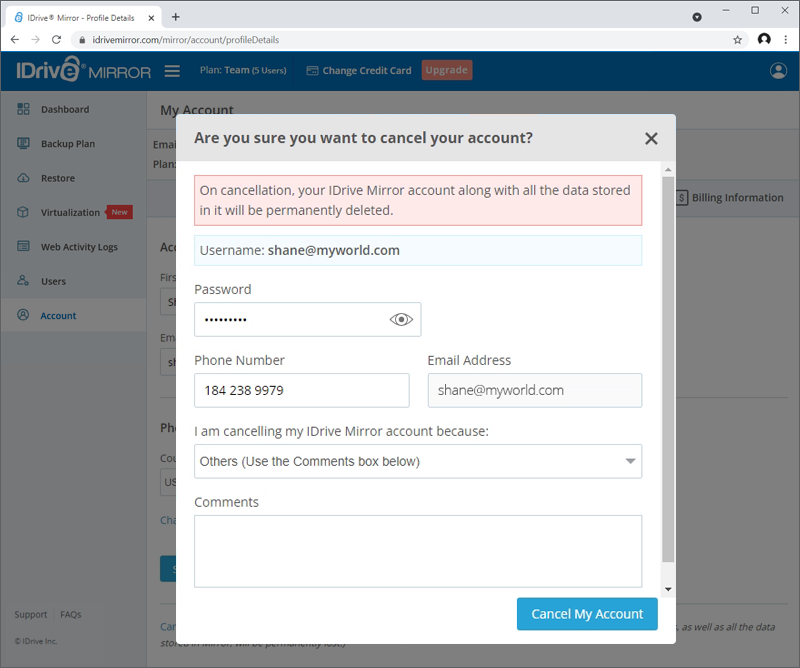Show password with the eye icon
The width and height of the screenshot is (800, 668).
[401, 319]
